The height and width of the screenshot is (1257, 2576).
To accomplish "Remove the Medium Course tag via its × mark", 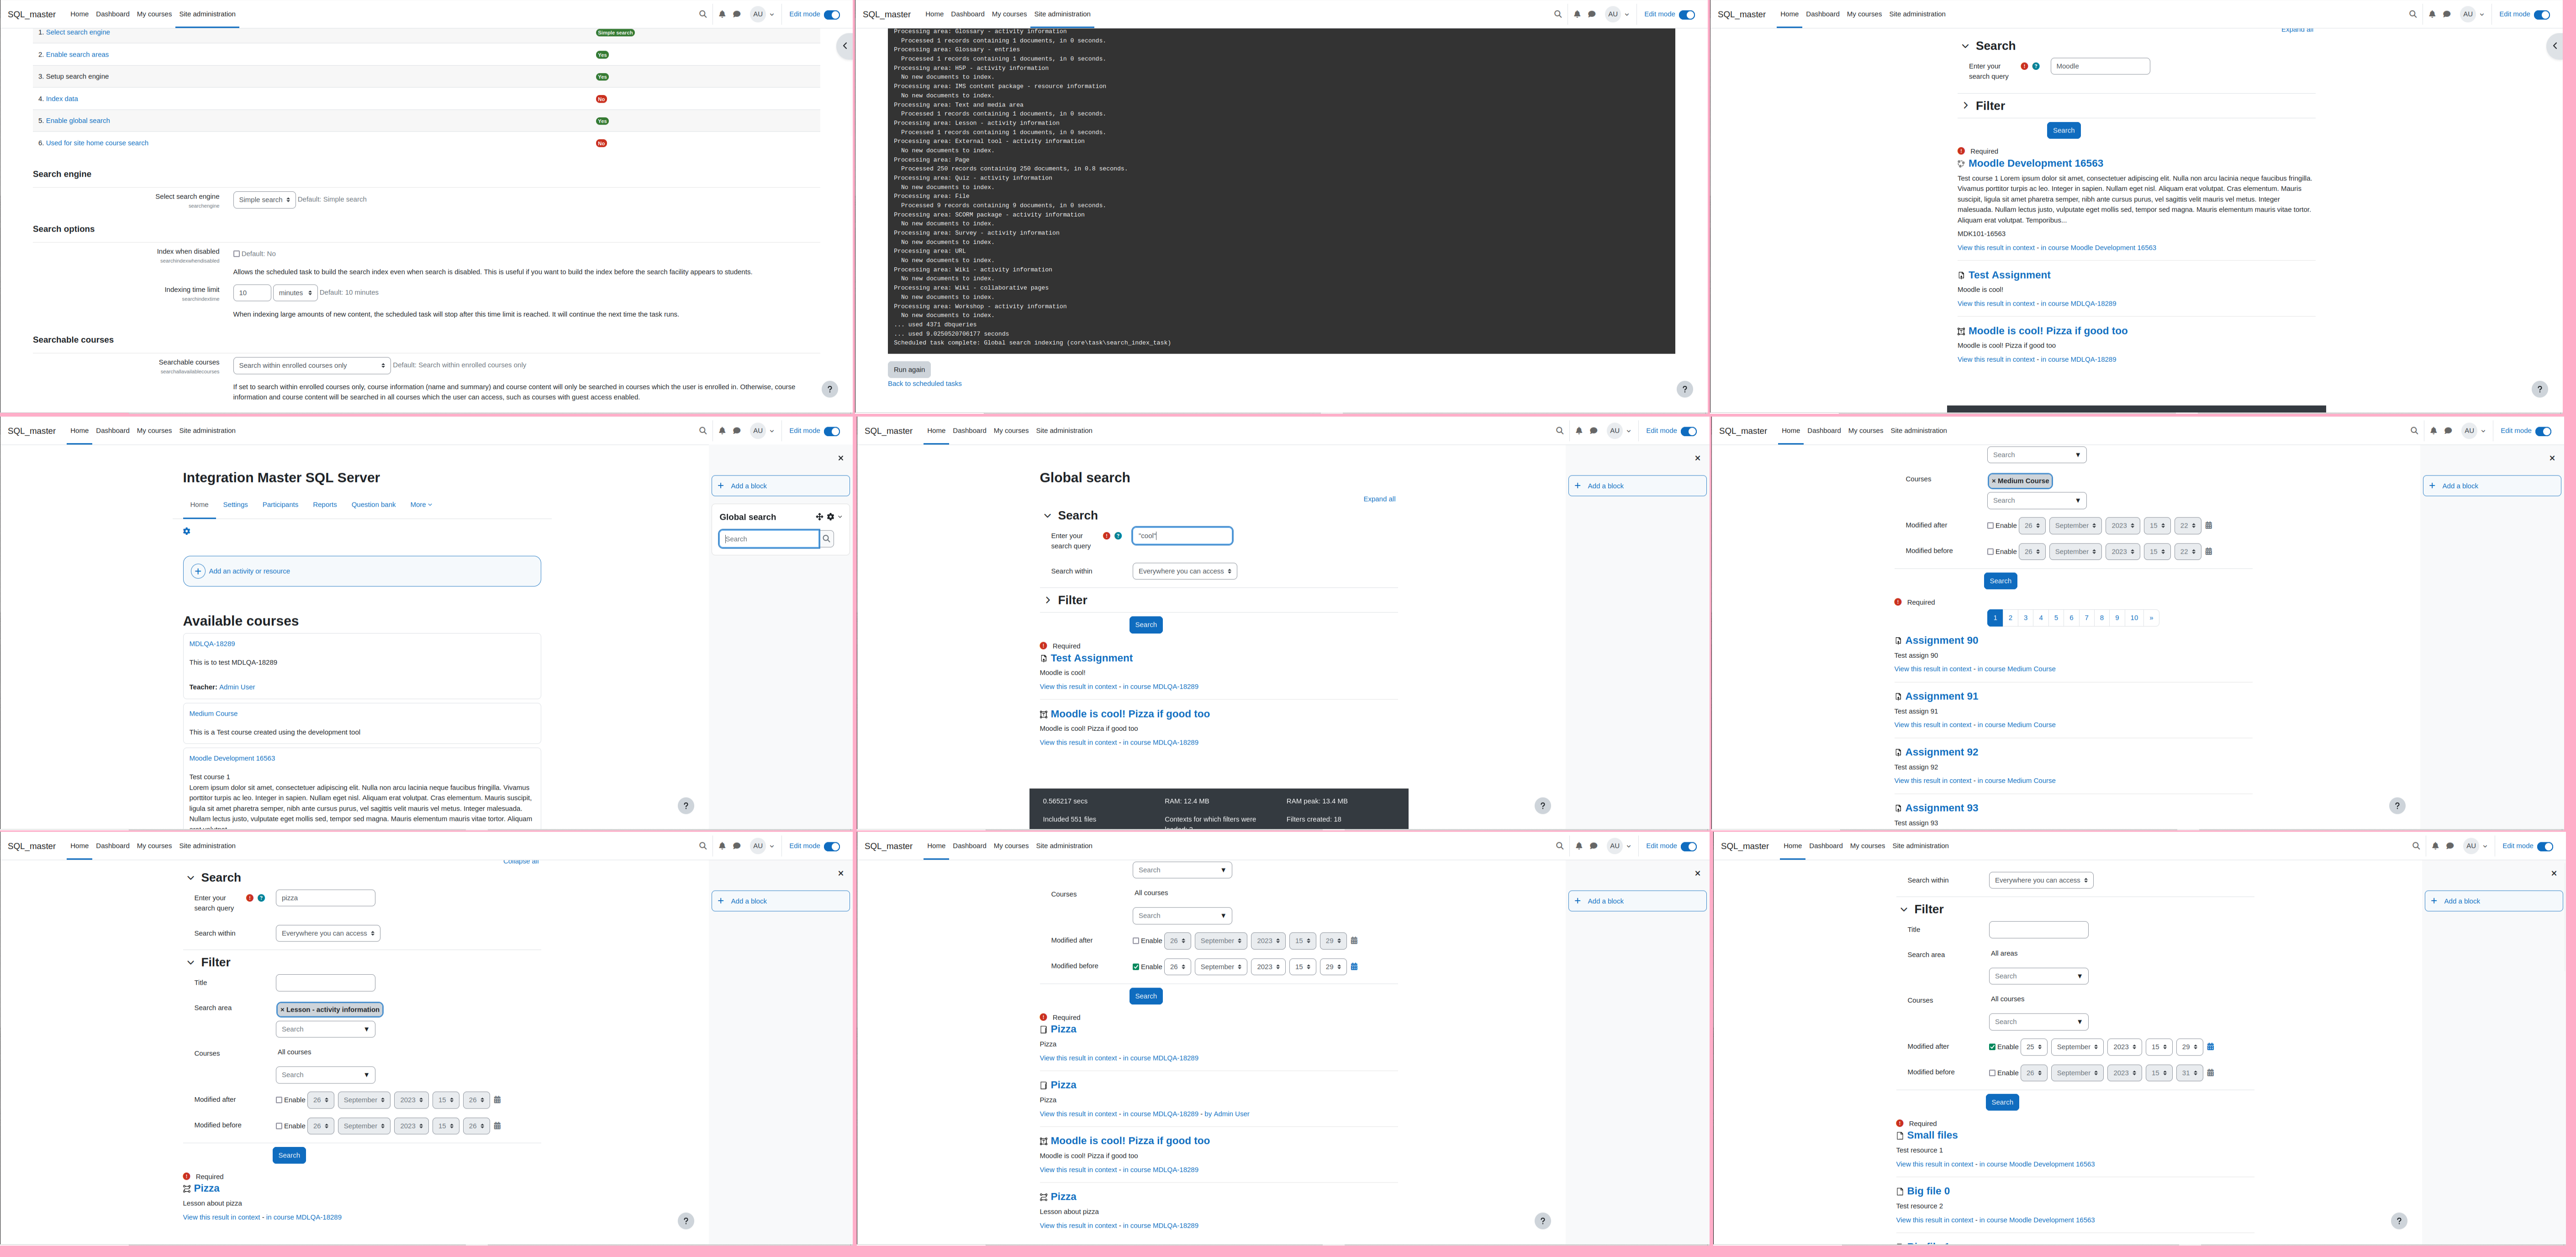I will pyautogui.click(x=1993, y=481).
